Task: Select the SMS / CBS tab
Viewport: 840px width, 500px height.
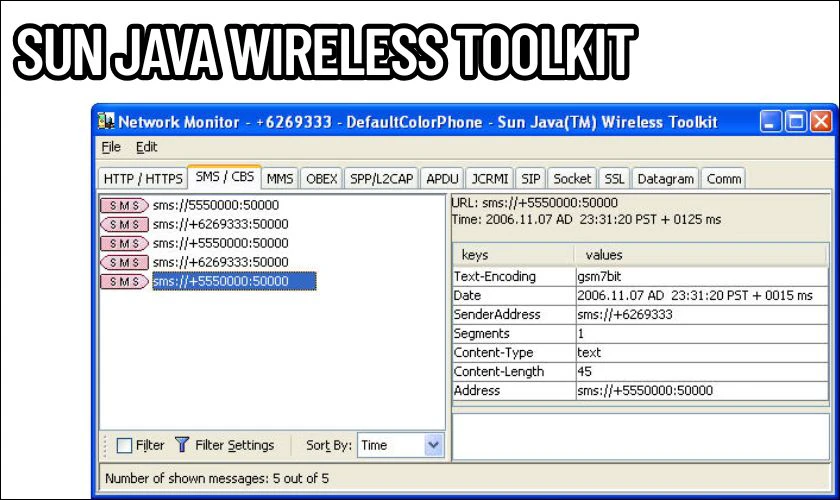Action: [x=224, y=177]
